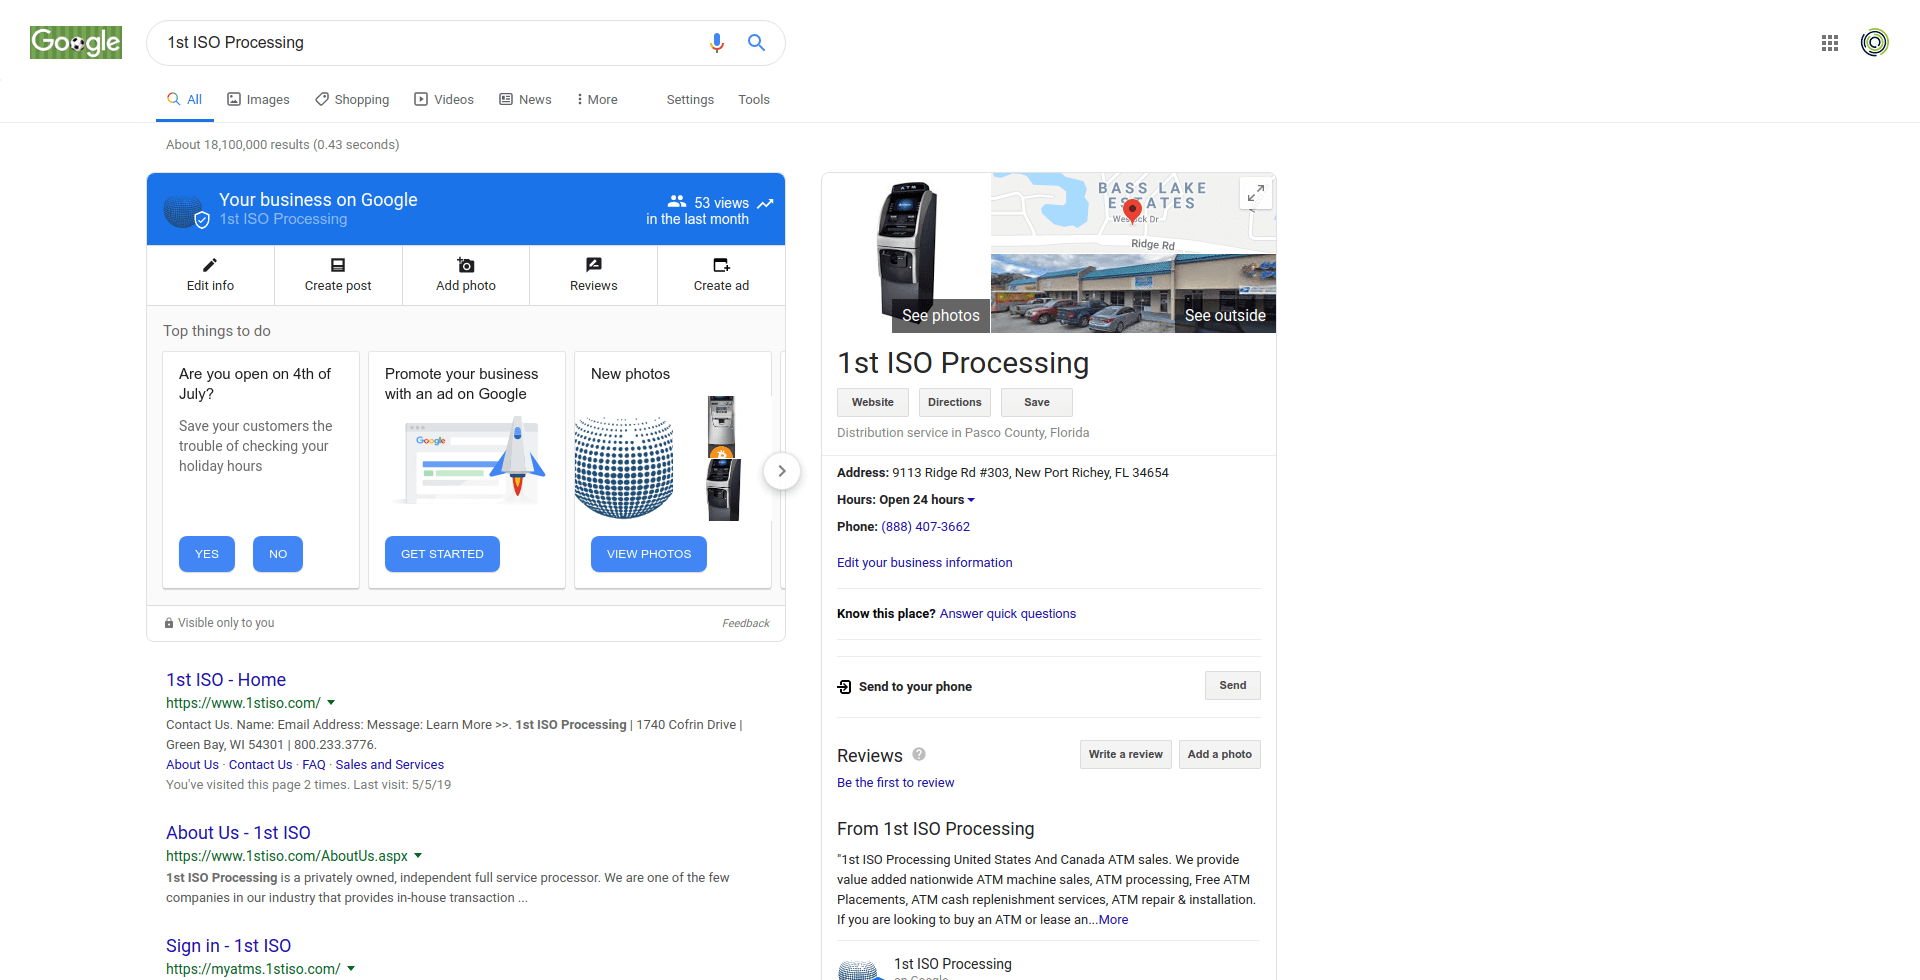Open the 1st ISO - Home result
1920x980 pixels.
coord(226,680)
